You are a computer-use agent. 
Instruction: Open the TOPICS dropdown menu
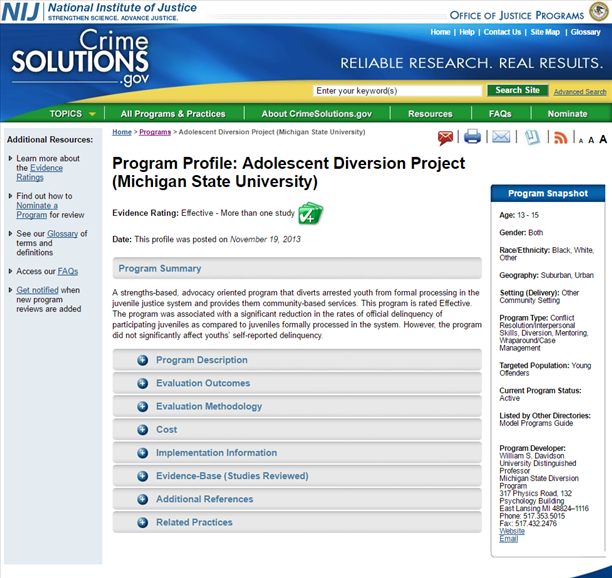pos(72,114)
